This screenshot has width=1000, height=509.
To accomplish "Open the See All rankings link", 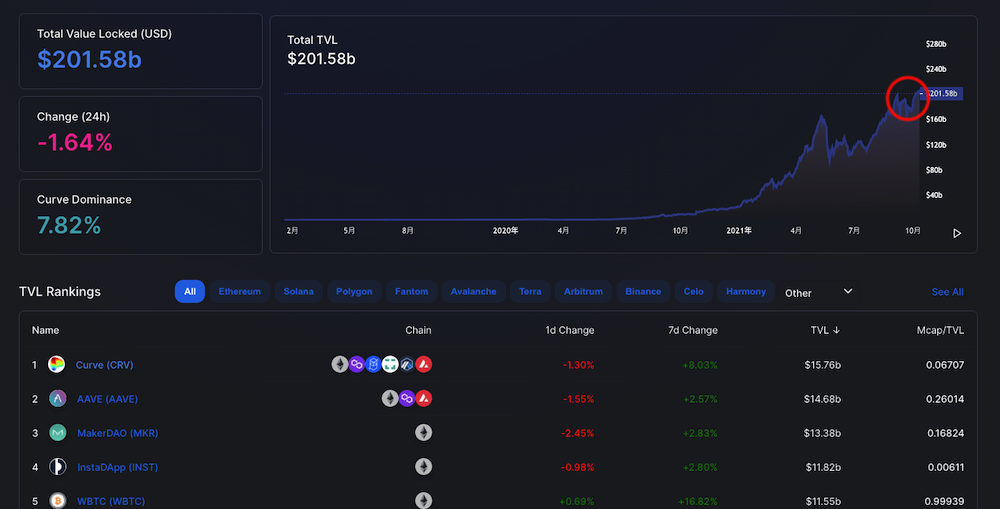I will coord(947,292).
